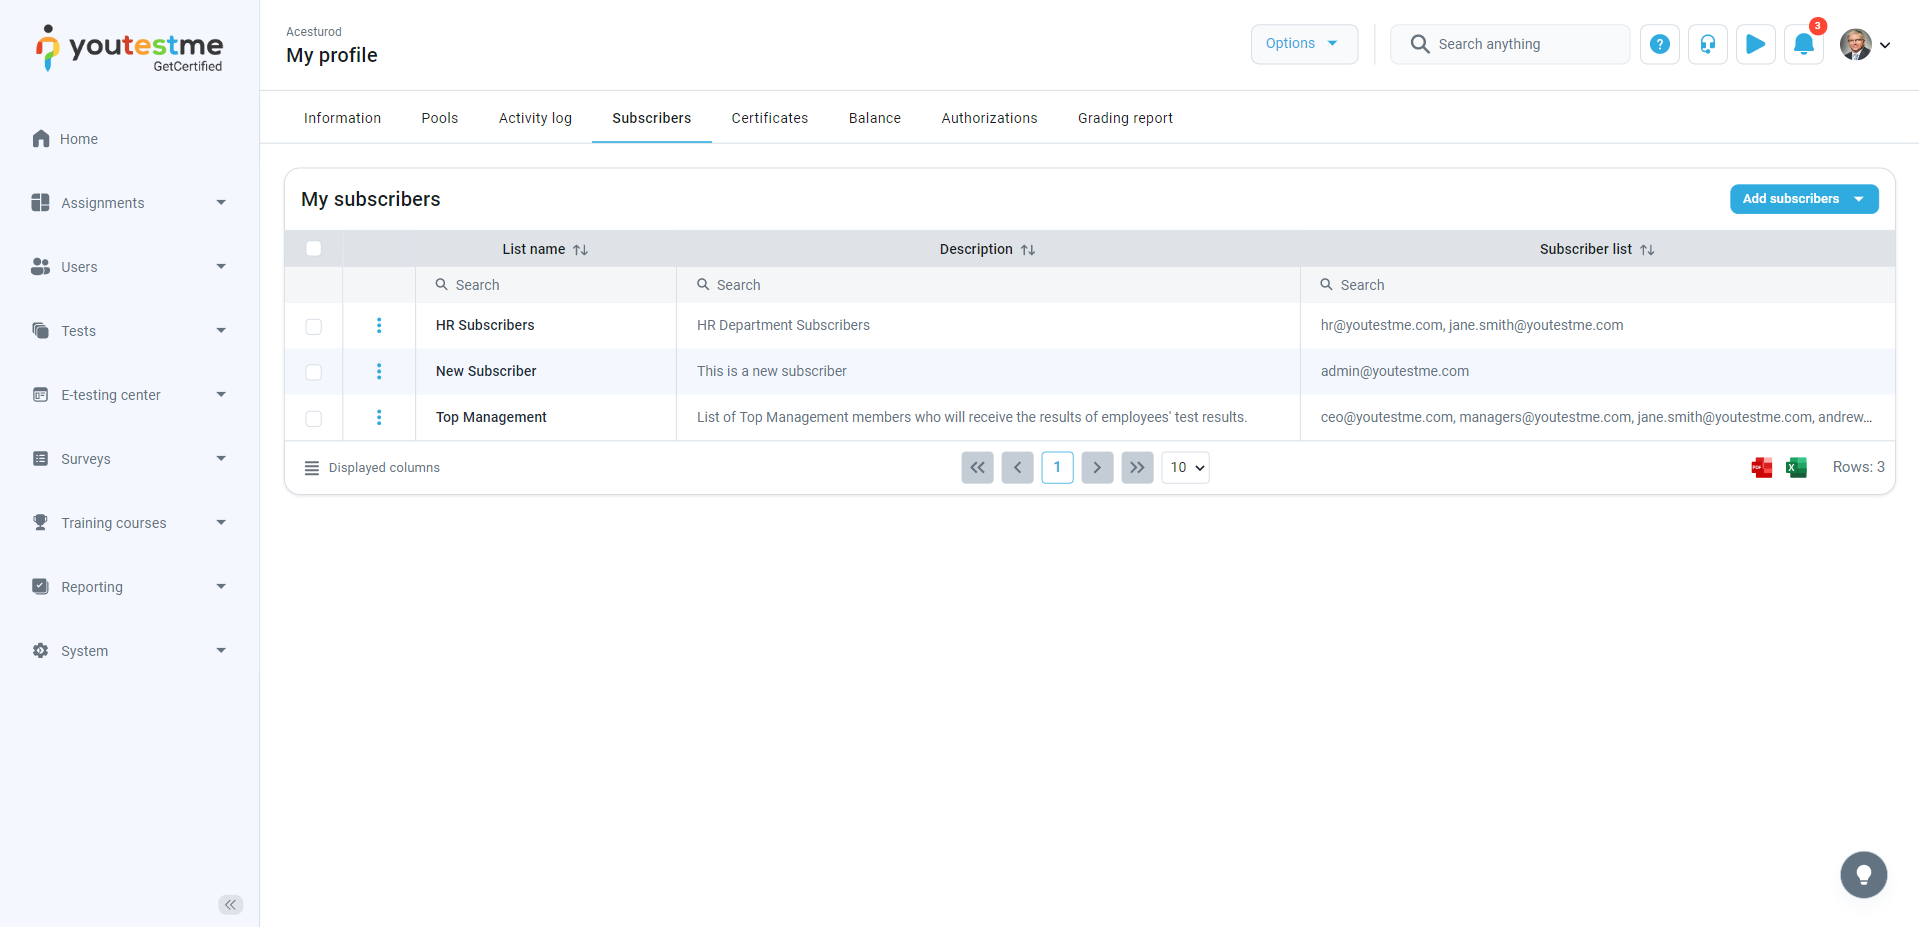Open the support headset icon
Screen dimensions: 1919x927
coord(1707,44)
